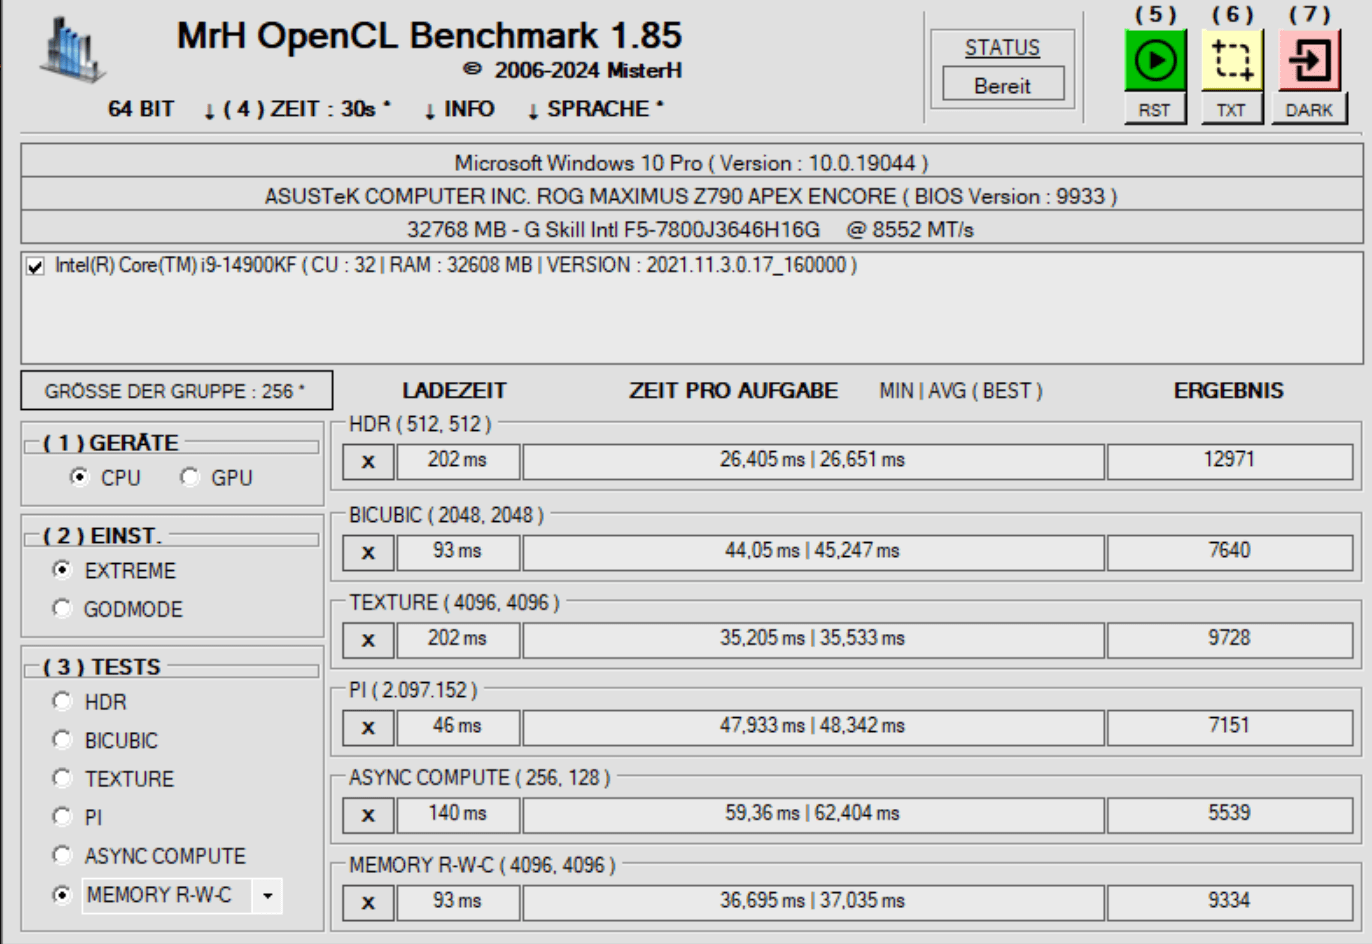Viewport: 1372px width, 944px height.
Task: Click the BICUBIC result 7640
Action: 1229,551
